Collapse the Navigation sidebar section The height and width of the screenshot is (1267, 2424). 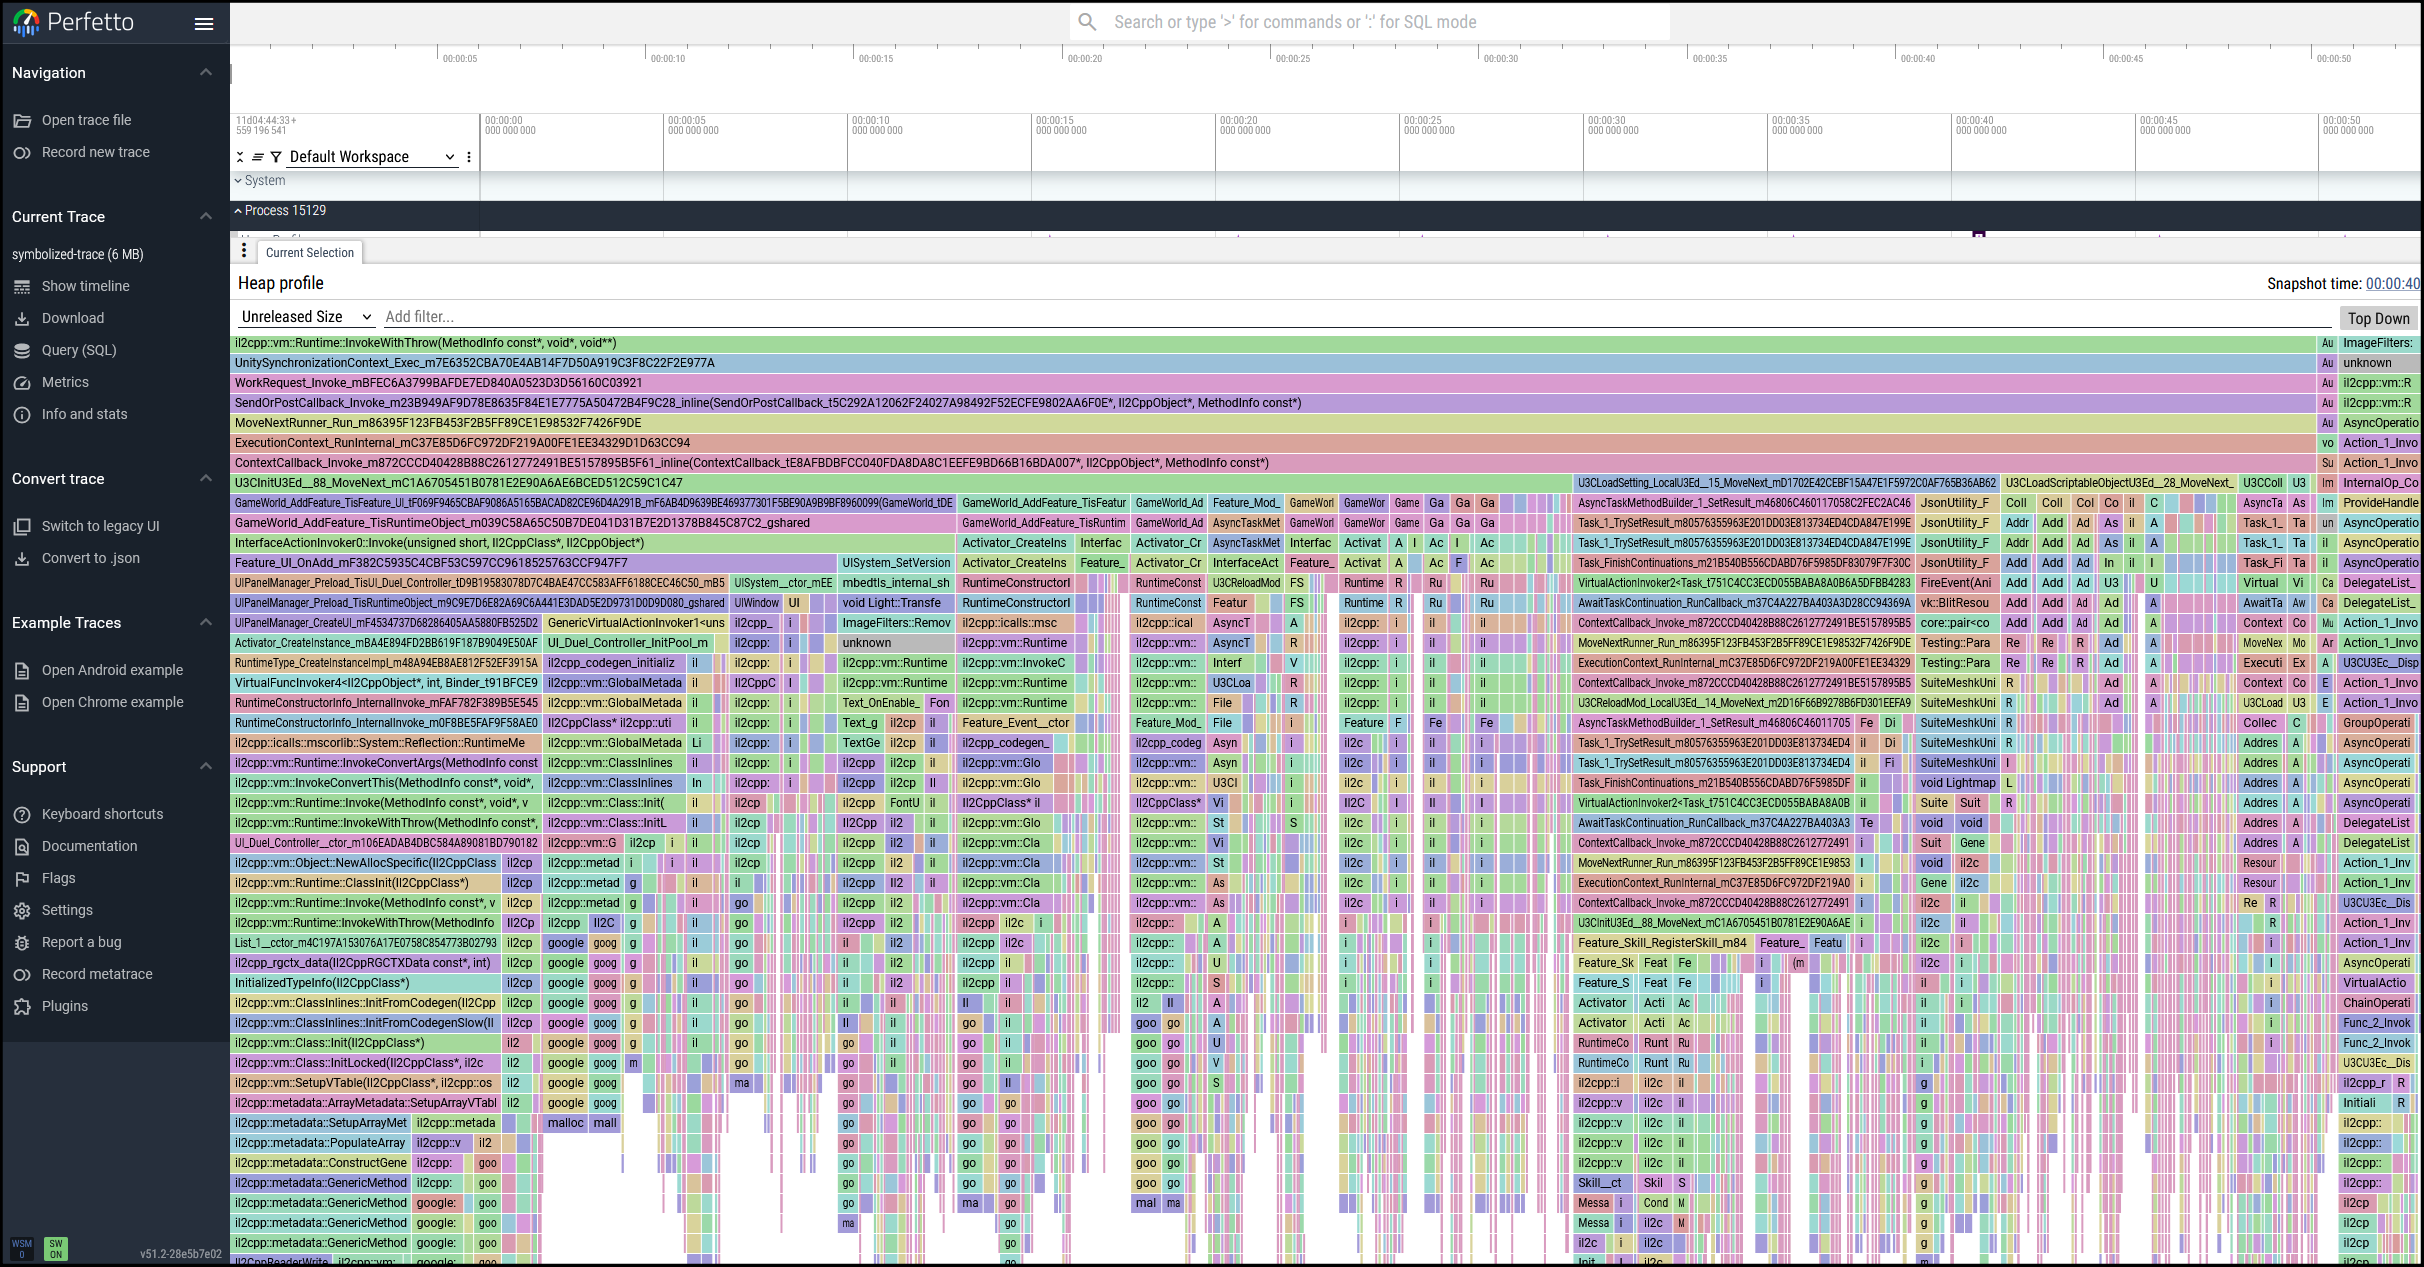click(x=206, y=72)
